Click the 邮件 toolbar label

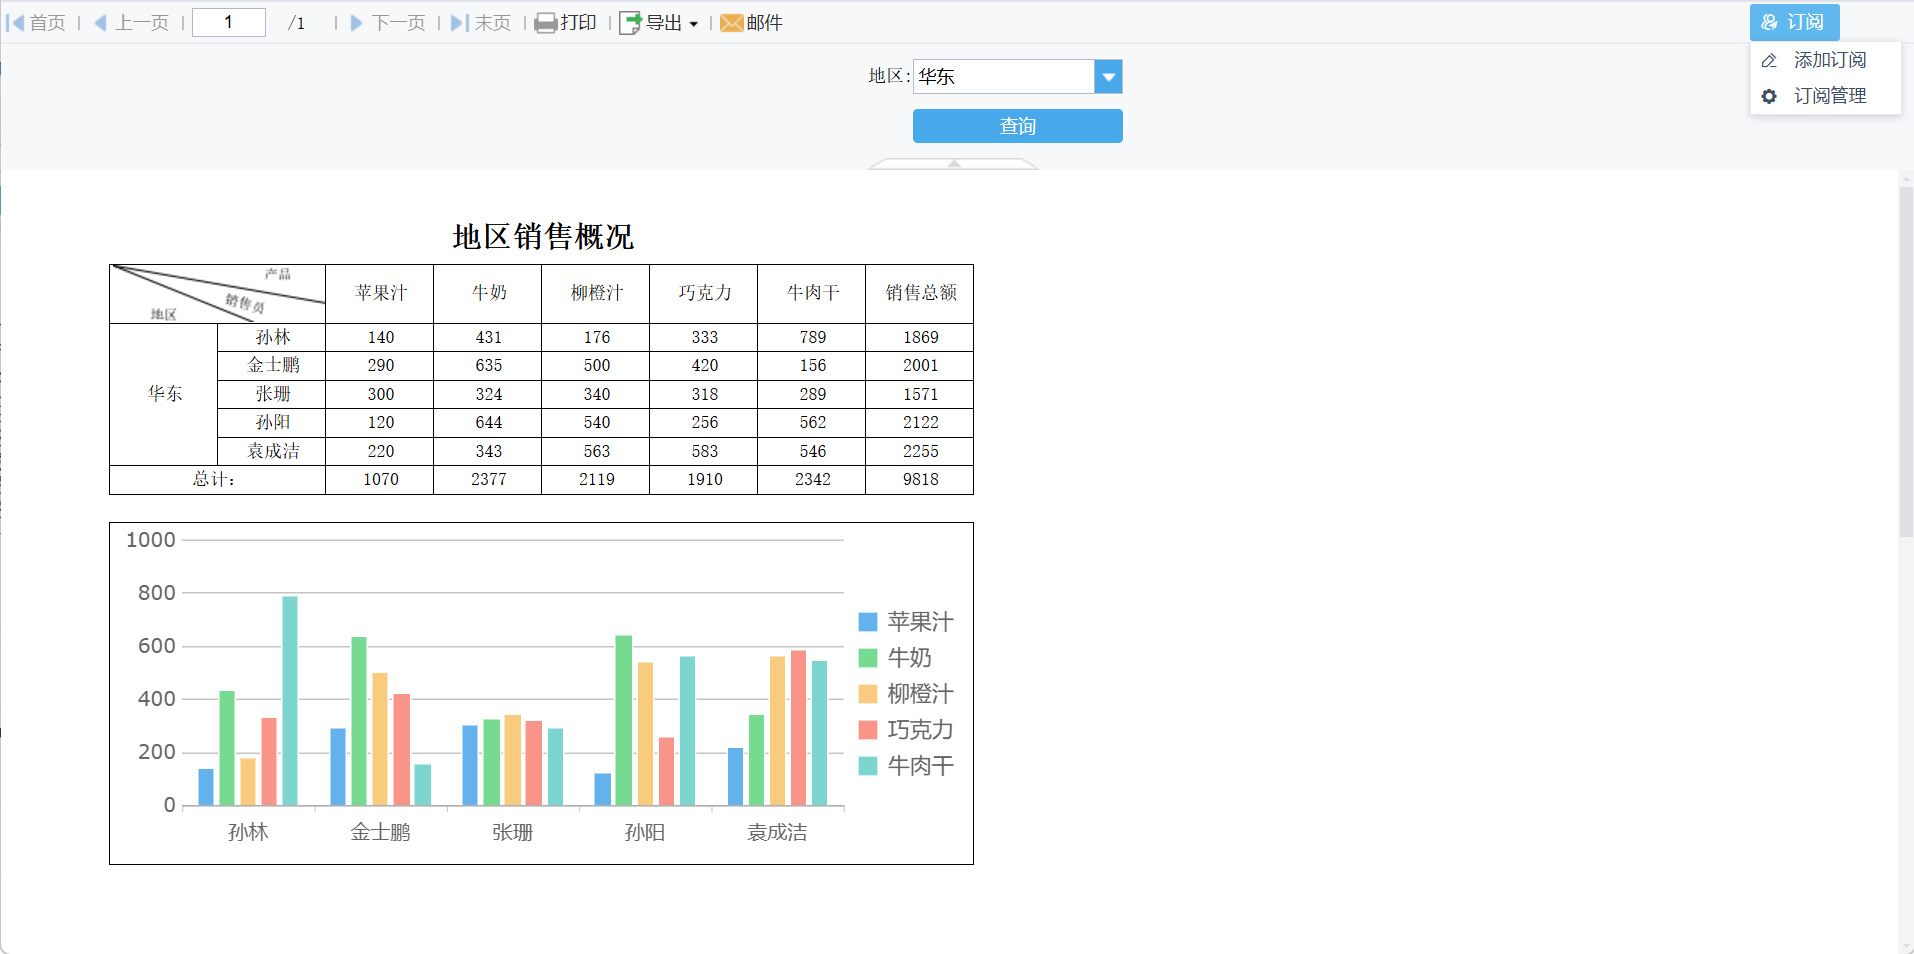[x=765, y=23]
